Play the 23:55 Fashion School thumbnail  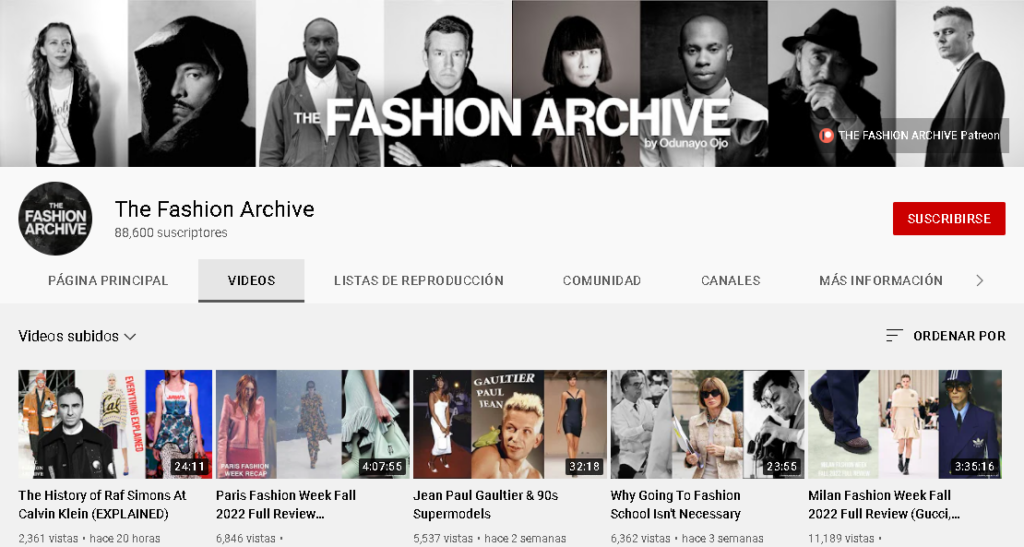point(707,424)
